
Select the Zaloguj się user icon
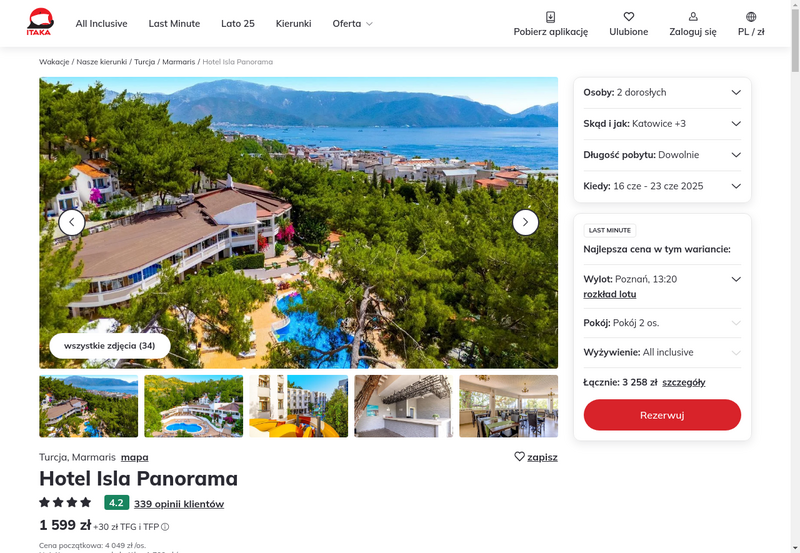[x=693, y=17]
